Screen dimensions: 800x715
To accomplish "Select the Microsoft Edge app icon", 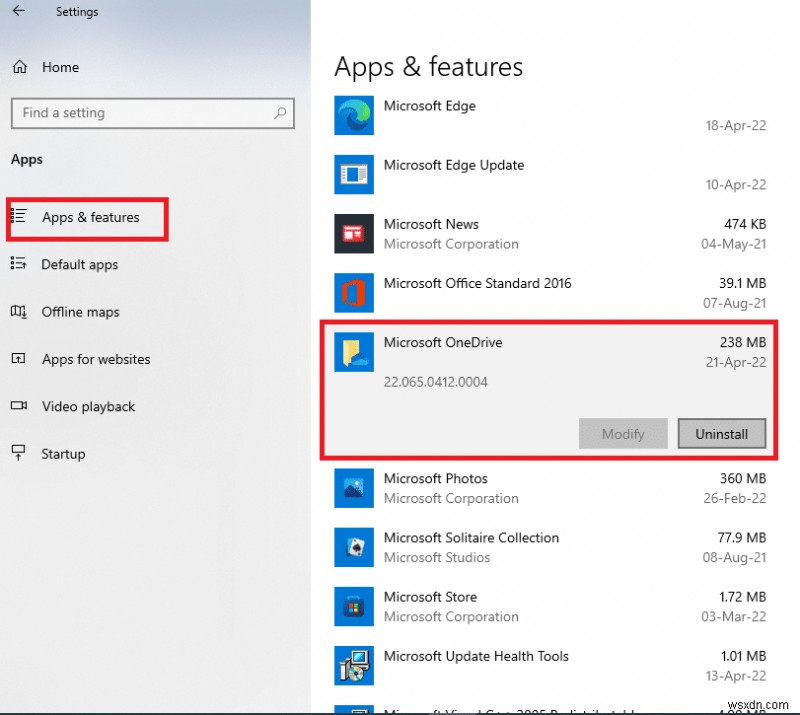I will pos(353,115).
